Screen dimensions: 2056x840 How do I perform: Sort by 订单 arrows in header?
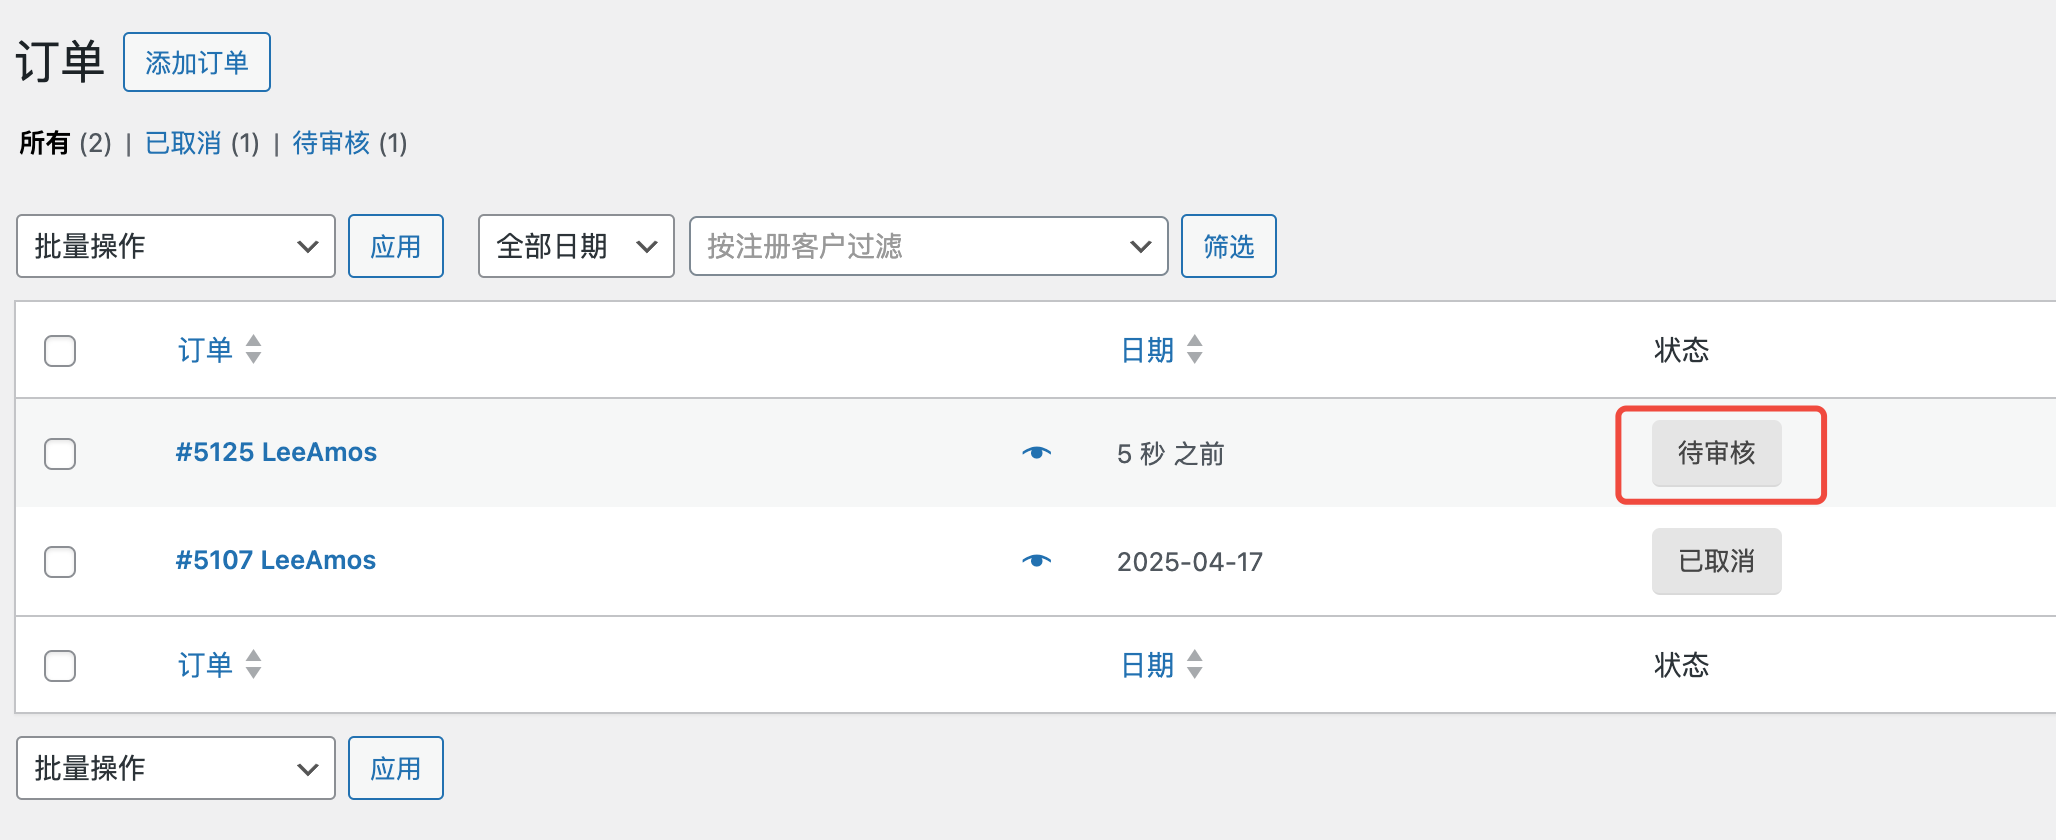[253, 350]
